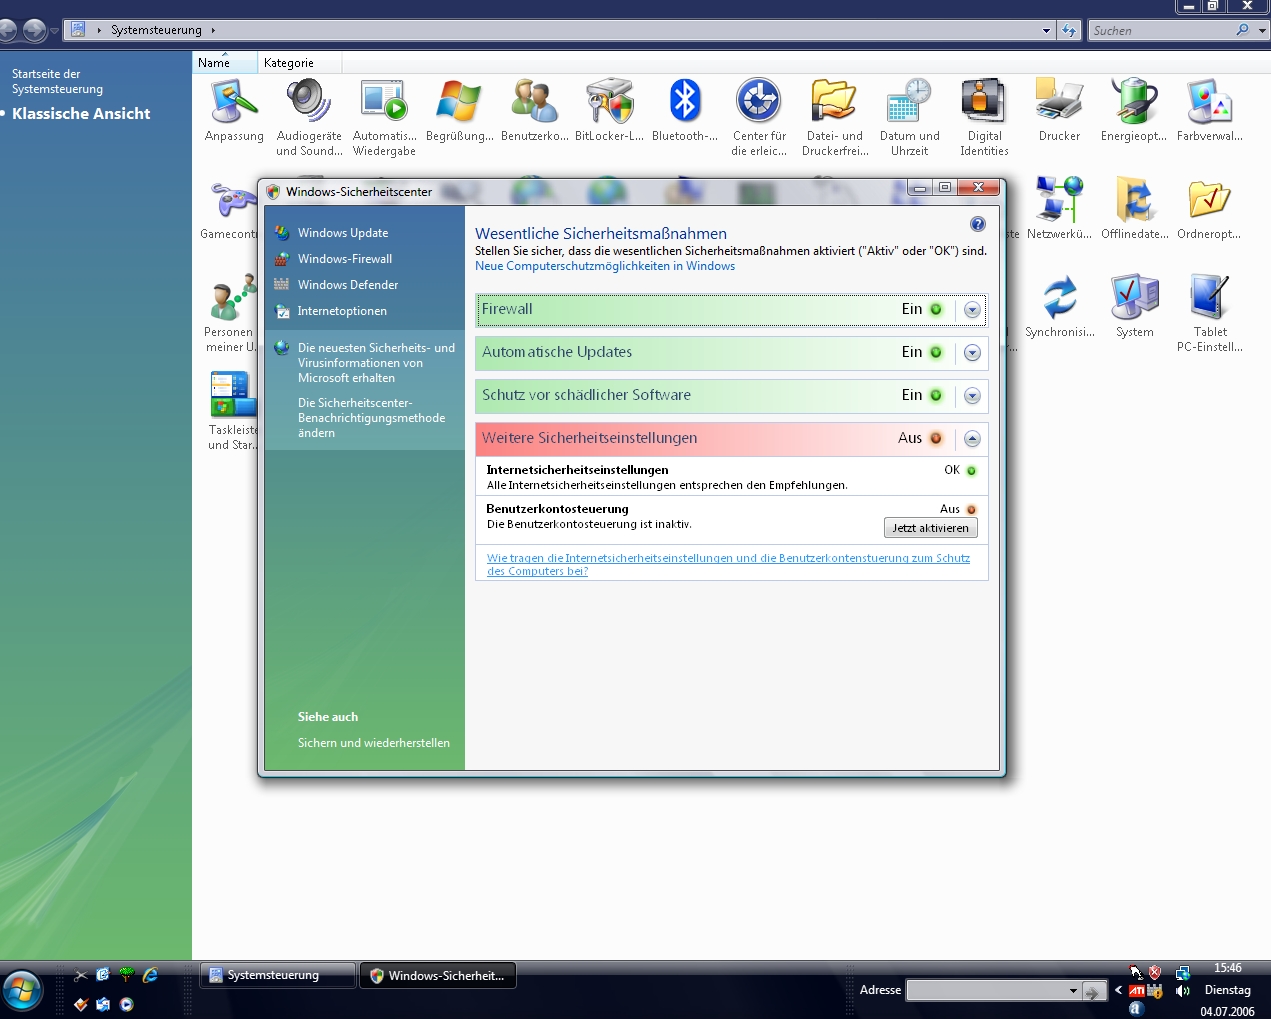Screen dimensions: 1271x1019
Task: Click the Forward navigation button
Action: click(34, 31)
